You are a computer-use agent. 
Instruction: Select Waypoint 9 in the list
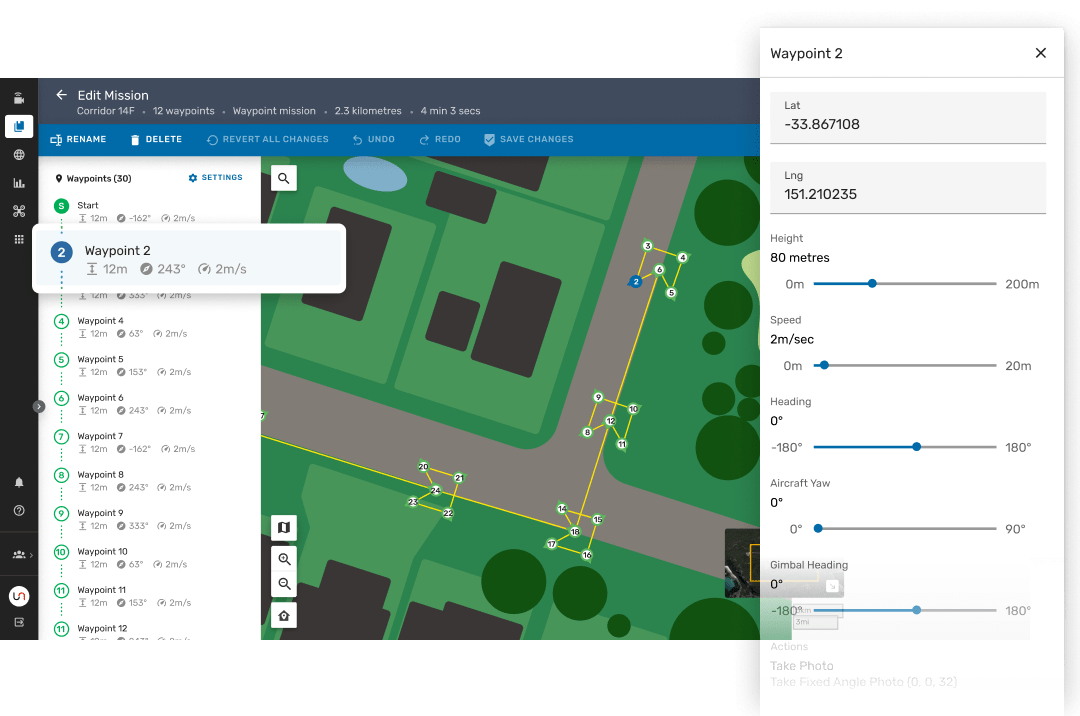[149, 520]
